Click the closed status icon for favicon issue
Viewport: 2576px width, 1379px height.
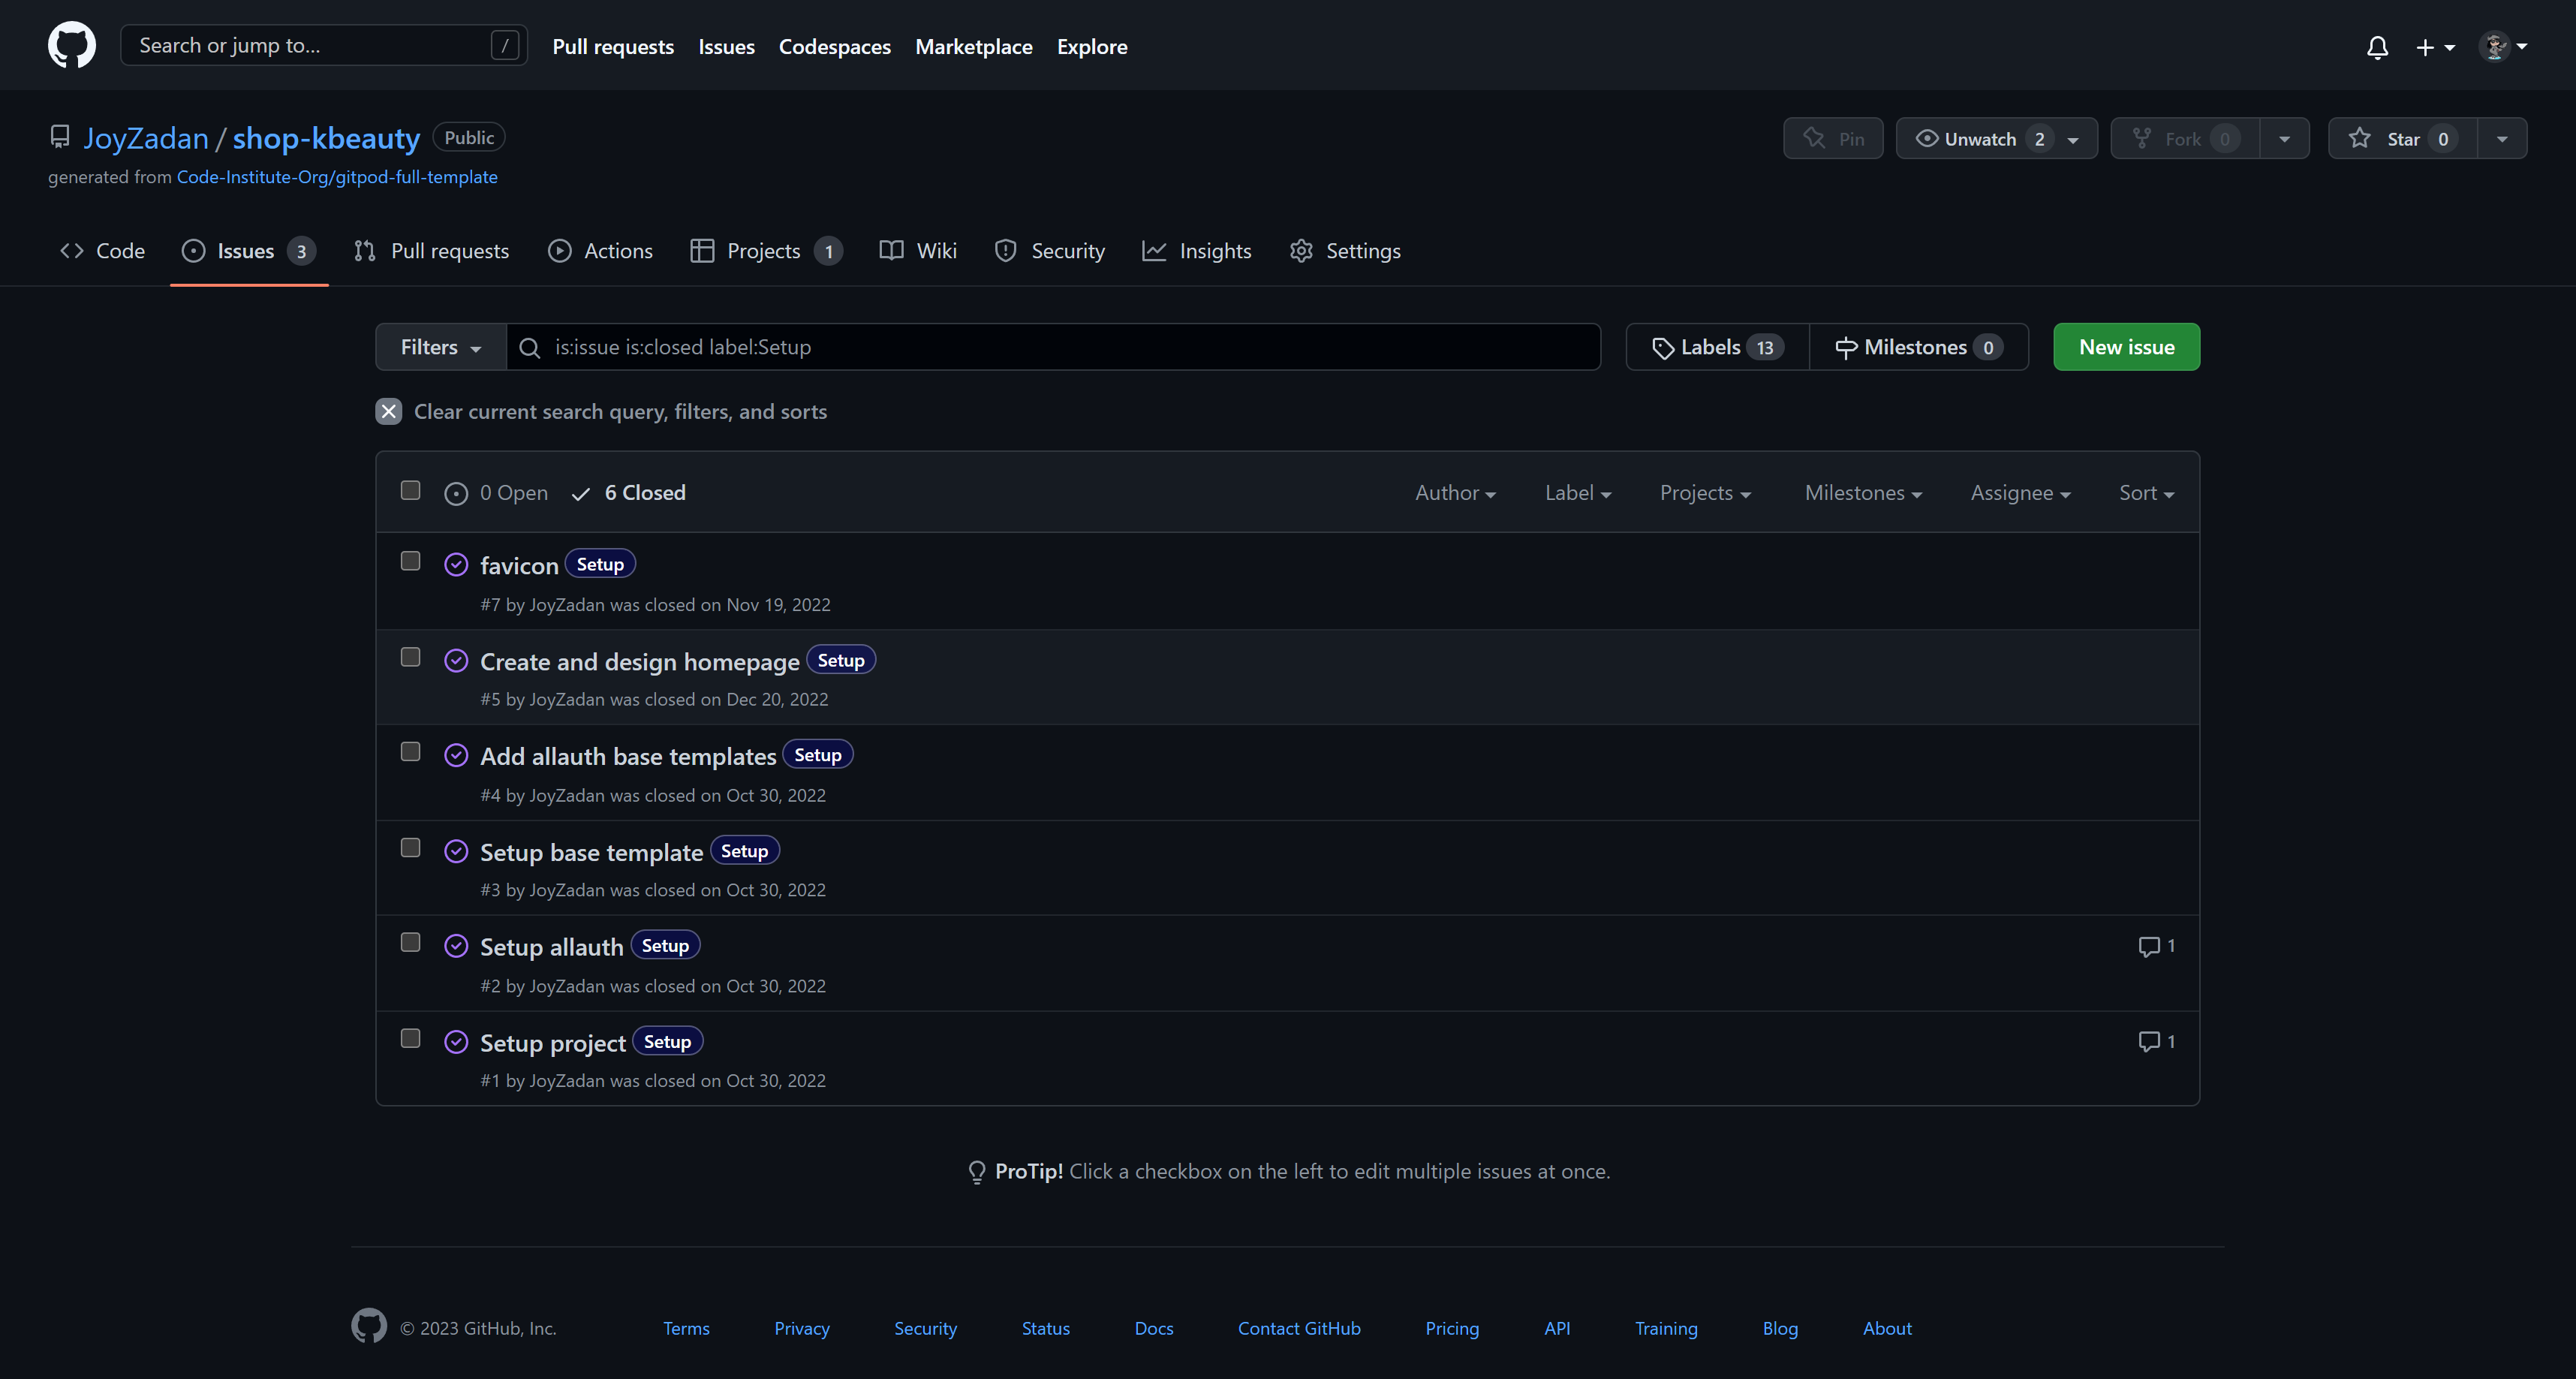click(456, 565)
